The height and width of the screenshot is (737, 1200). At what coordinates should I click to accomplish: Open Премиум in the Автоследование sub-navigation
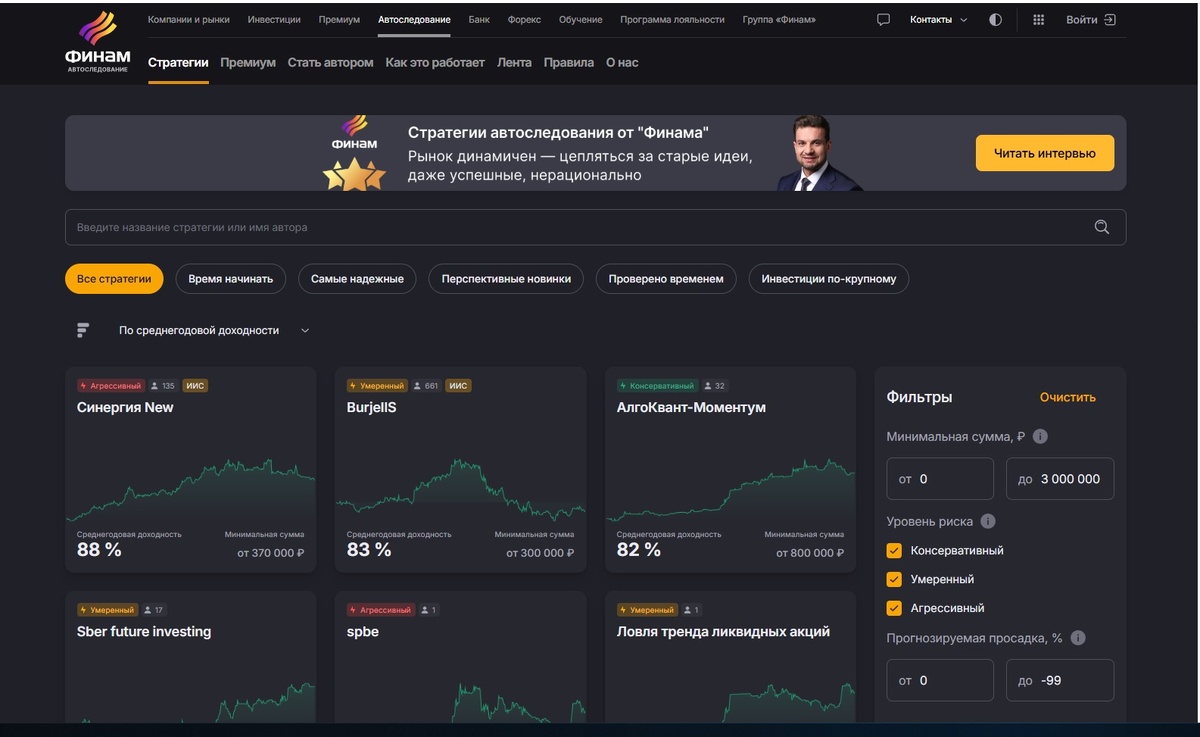[248, 62]
